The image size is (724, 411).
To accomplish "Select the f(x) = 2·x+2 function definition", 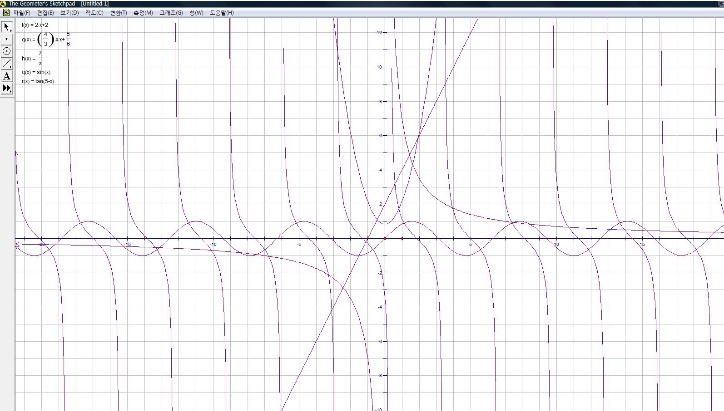I will [x=35, y=25].
